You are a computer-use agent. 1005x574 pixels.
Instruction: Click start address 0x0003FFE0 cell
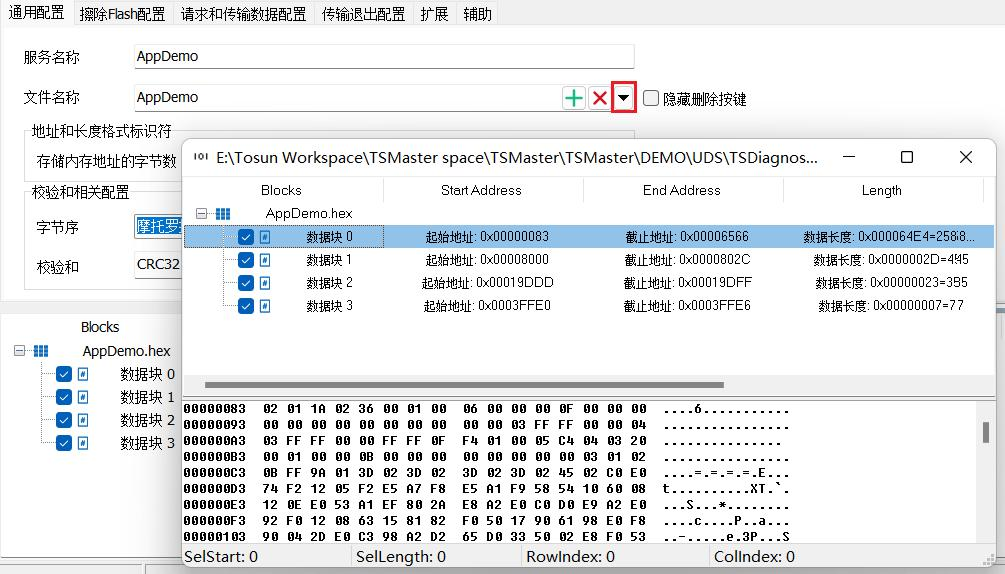[487, 306]
